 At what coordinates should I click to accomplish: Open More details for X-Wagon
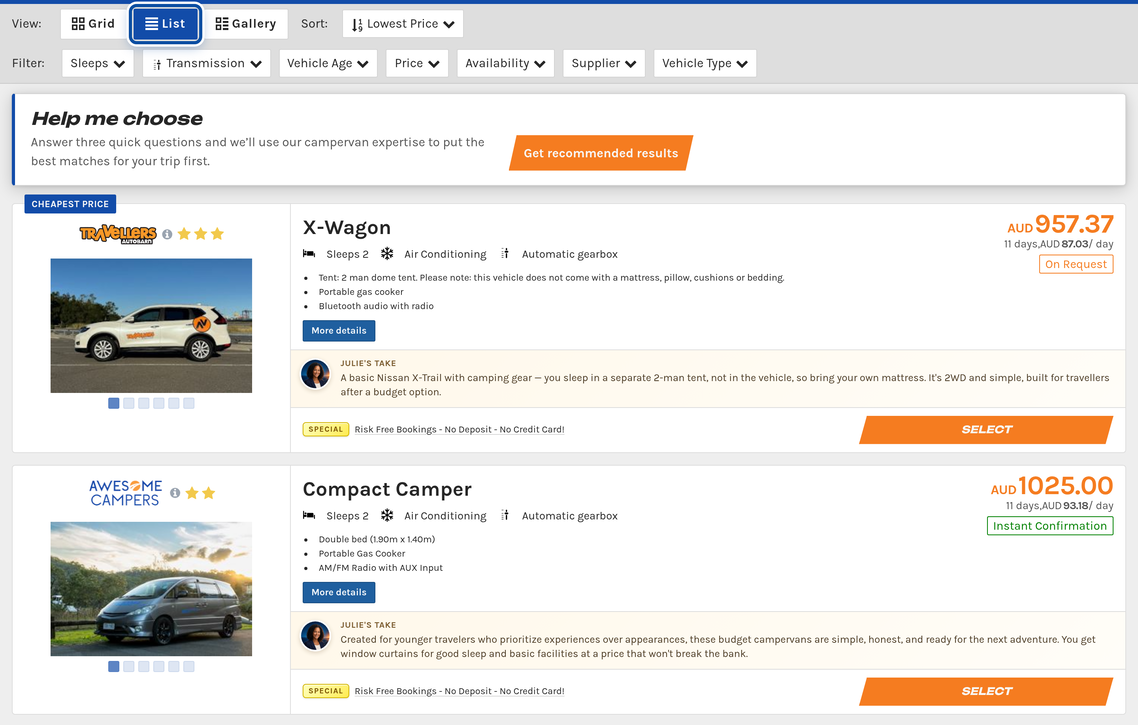339,330
